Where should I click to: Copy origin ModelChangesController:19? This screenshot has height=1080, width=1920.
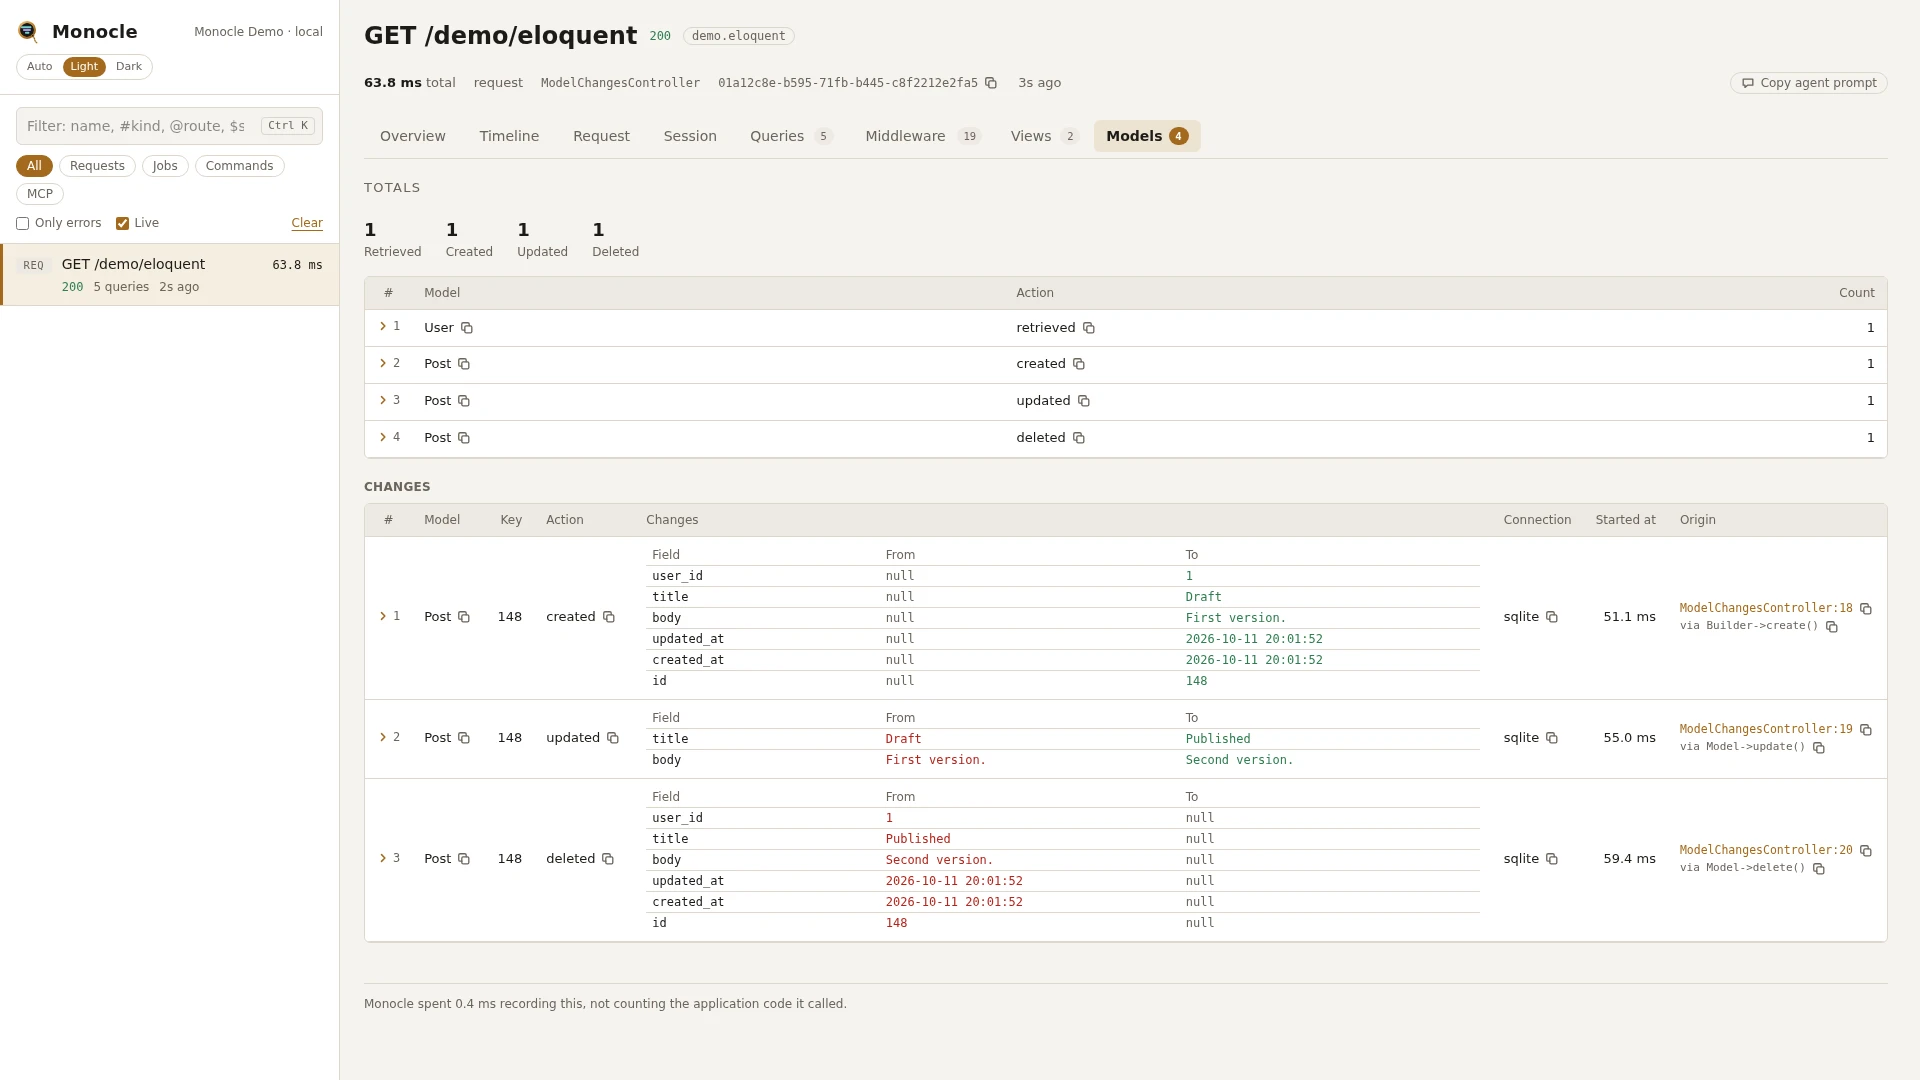click(1866, 730)
